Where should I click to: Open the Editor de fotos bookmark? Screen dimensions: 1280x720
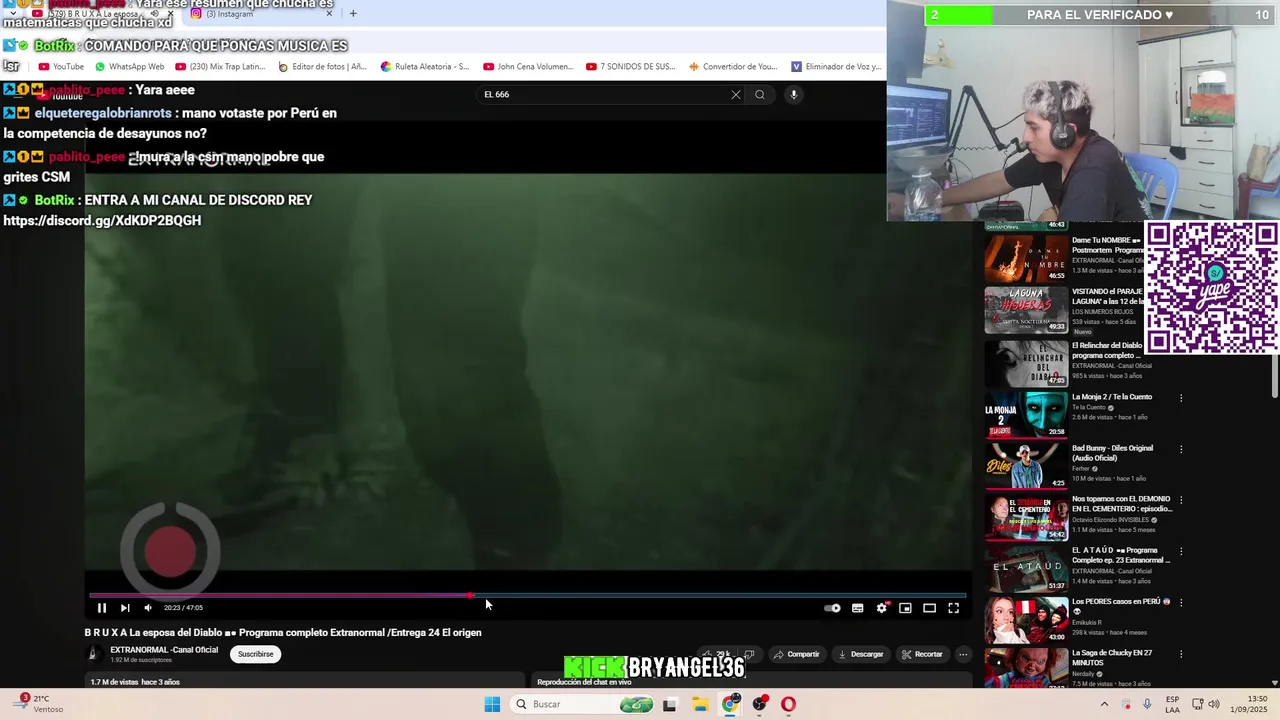pos(322,67)
